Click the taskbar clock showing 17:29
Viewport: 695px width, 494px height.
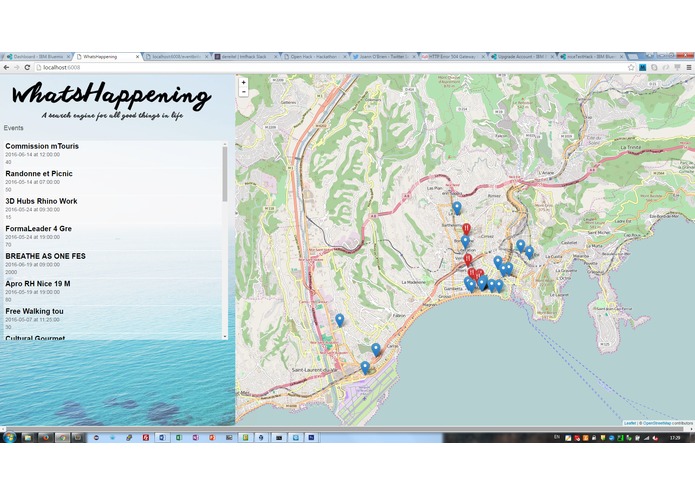point(675,438)
